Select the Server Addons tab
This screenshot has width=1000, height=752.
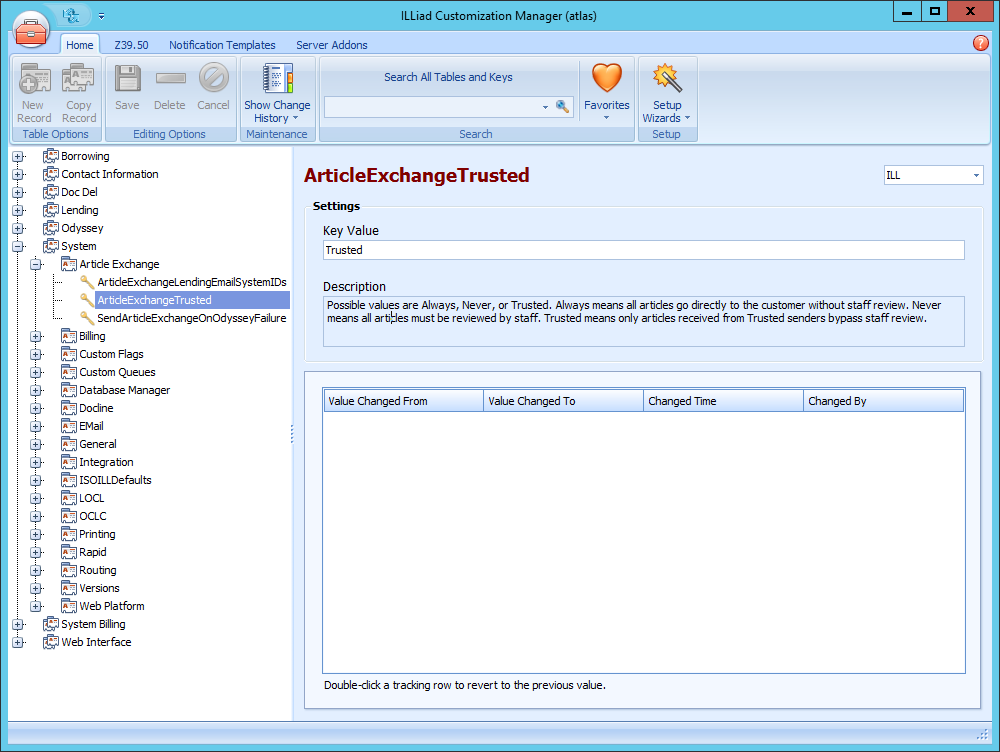pos(331,45)
